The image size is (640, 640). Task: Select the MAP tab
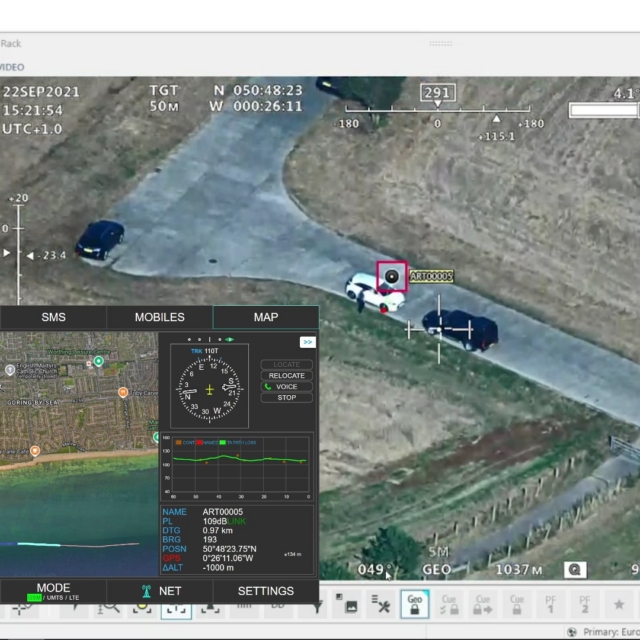coord(266,317)
